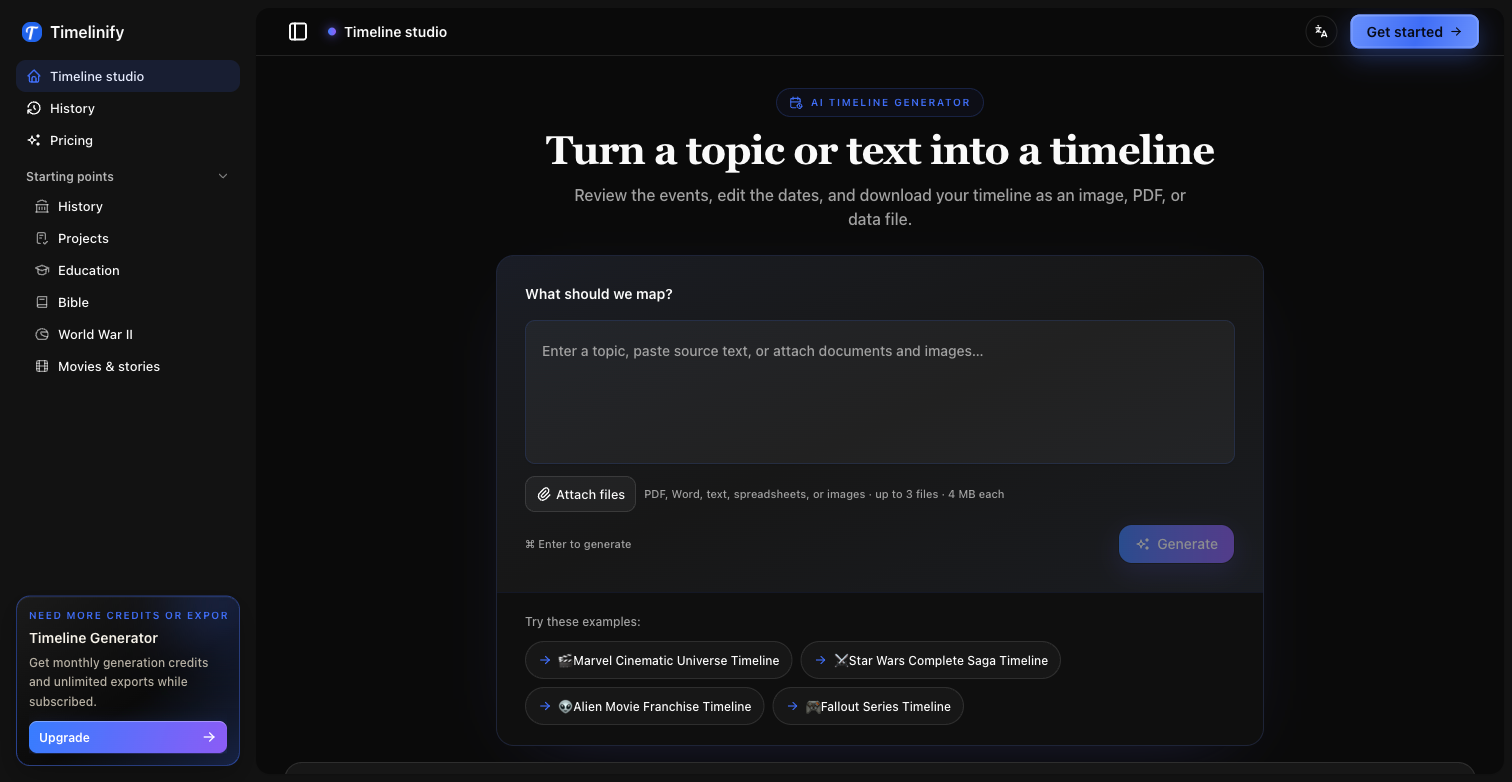Click the Get started button

click(1414, 32)
